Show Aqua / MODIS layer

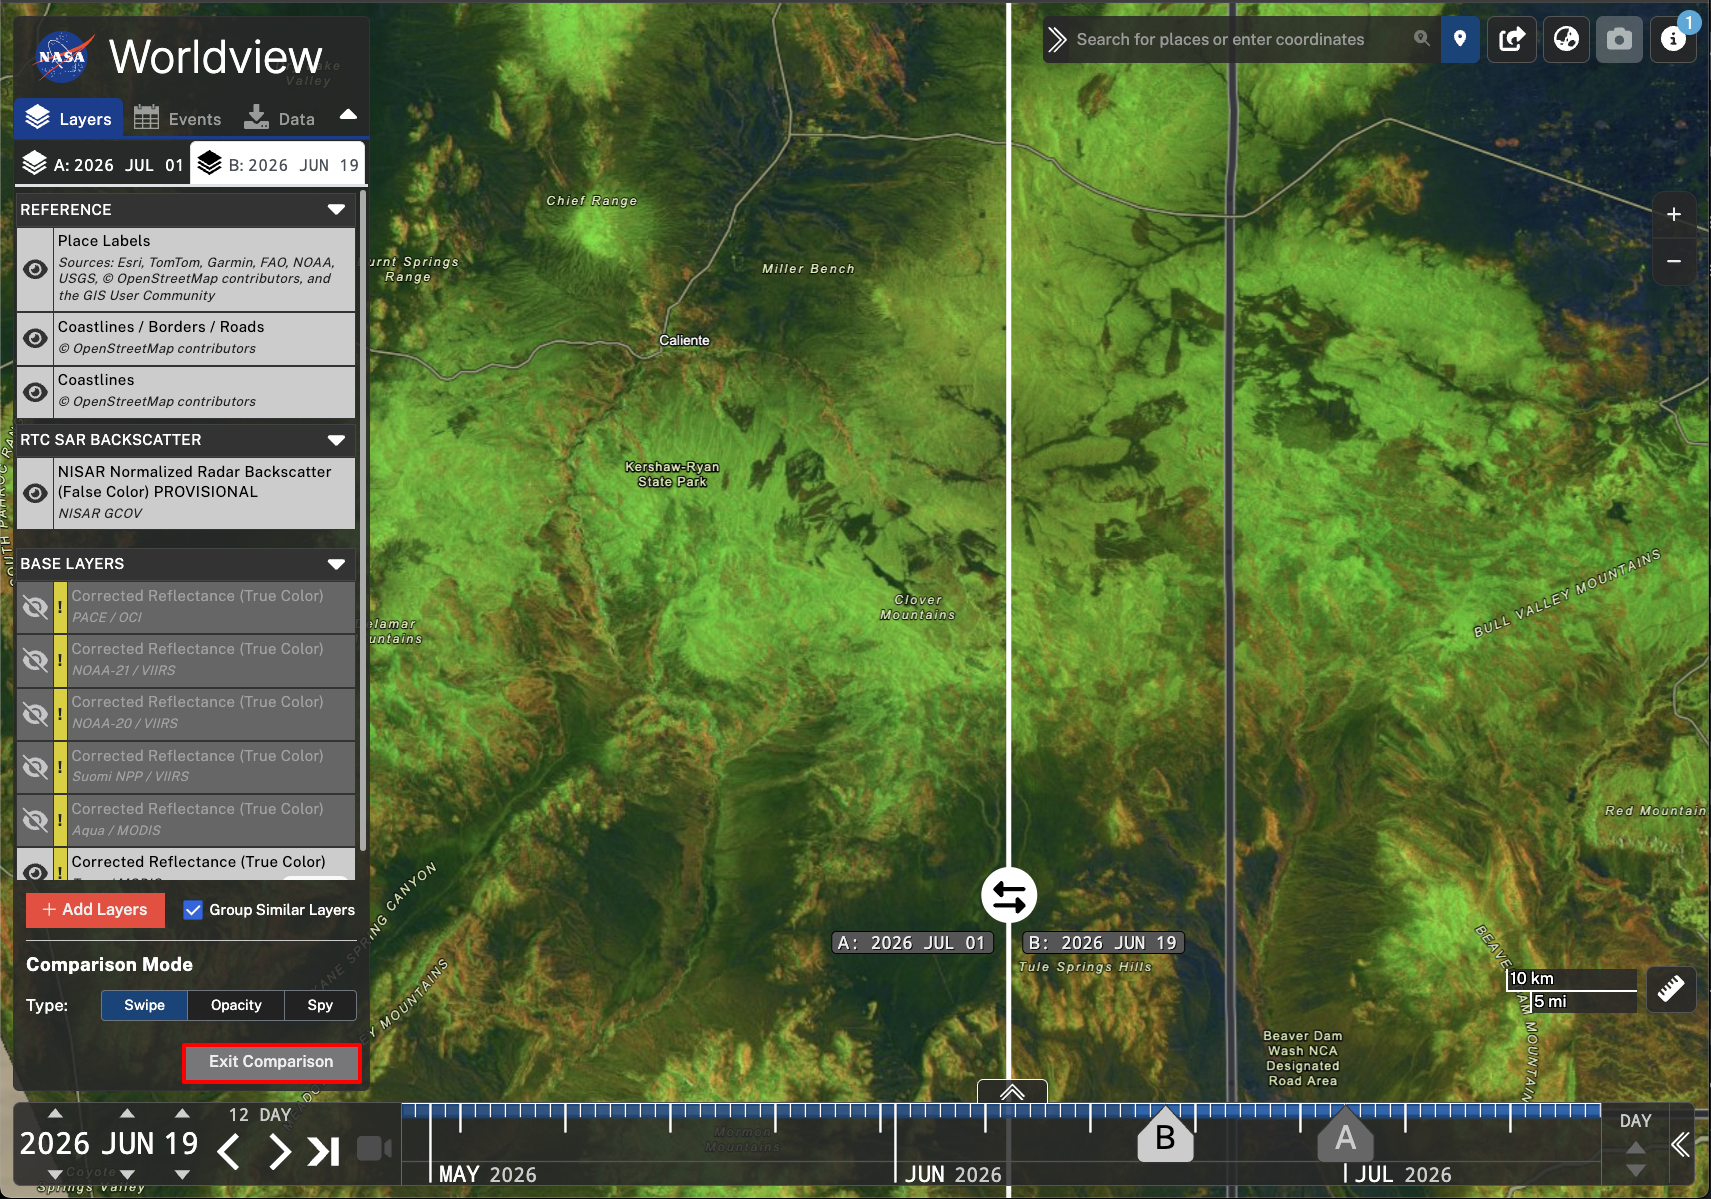coord(35,820)
